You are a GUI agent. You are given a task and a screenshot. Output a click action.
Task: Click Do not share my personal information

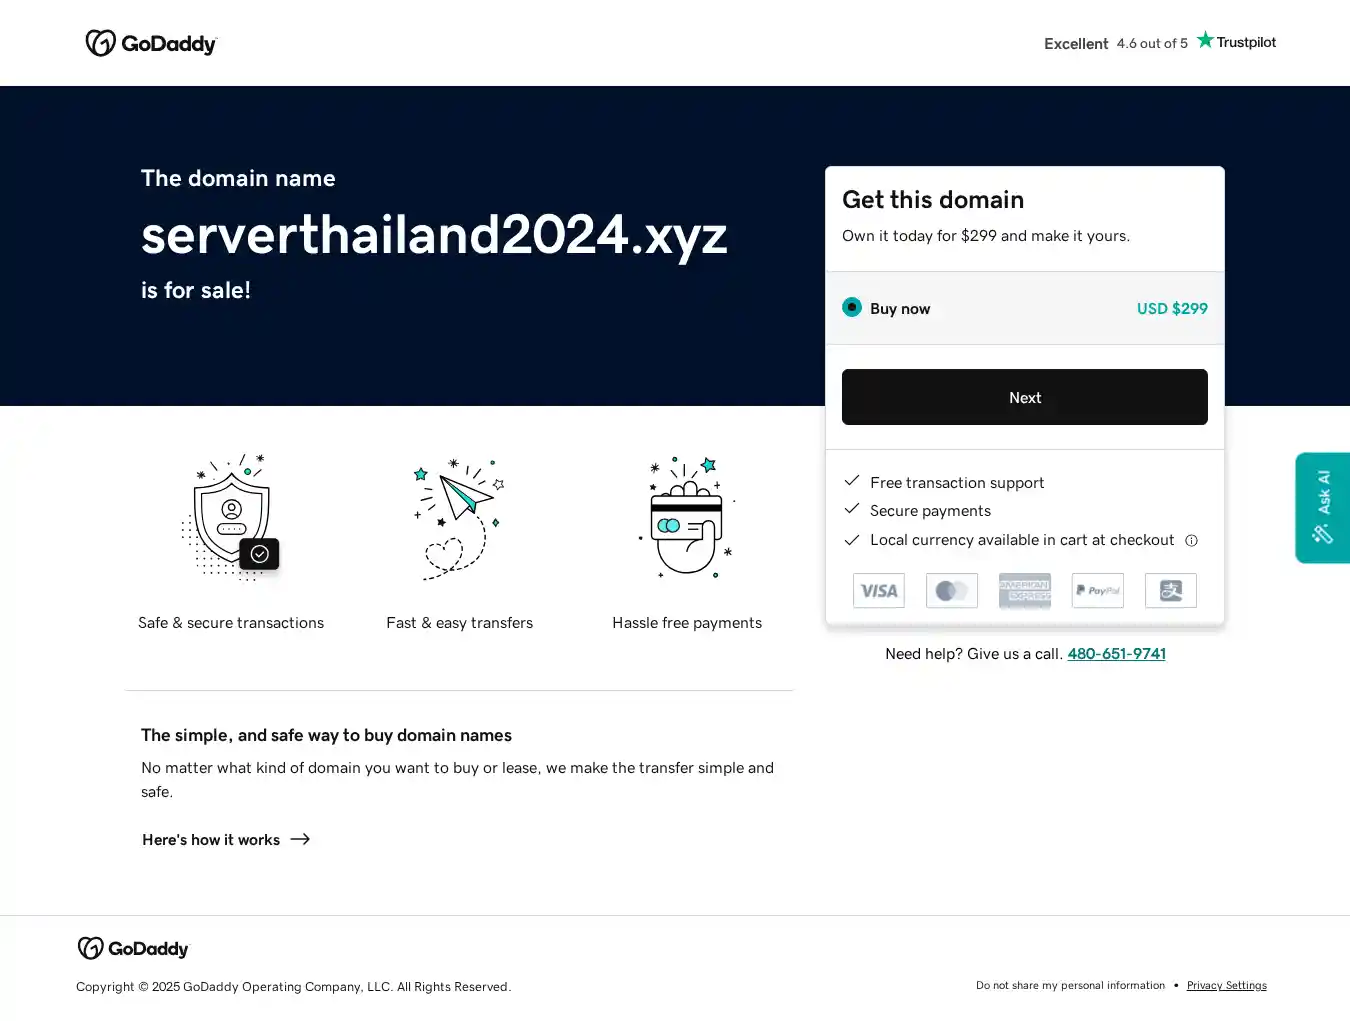[x=1070, y=986]
